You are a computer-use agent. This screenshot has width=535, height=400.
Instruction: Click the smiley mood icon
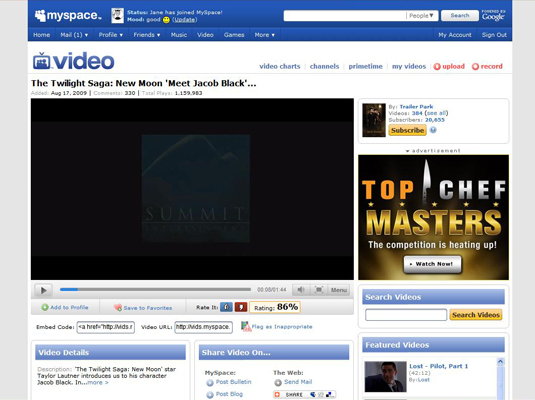(166, 20)
